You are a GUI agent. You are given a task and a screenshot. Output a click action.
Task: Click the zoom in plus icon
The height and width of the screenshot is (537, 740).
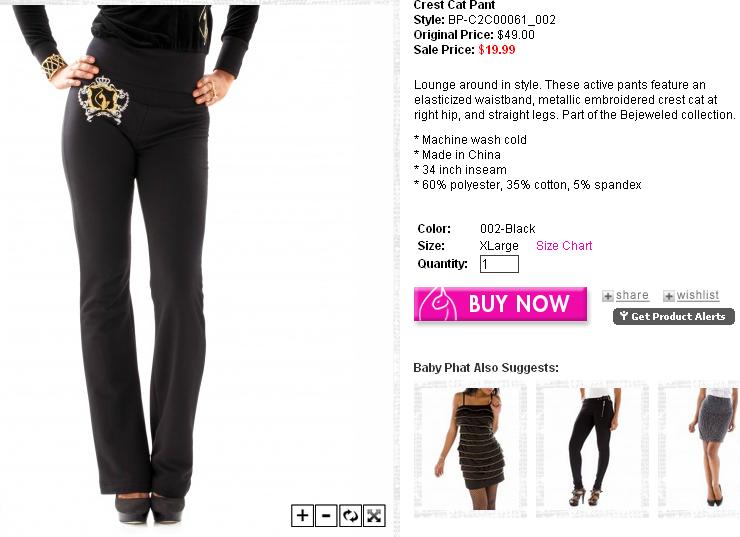click(x=303, y=515)
